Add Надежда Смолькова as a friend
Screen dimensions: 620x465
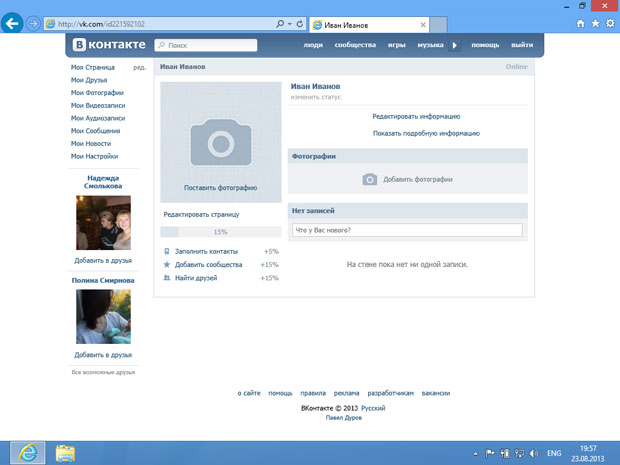(103, 261)
